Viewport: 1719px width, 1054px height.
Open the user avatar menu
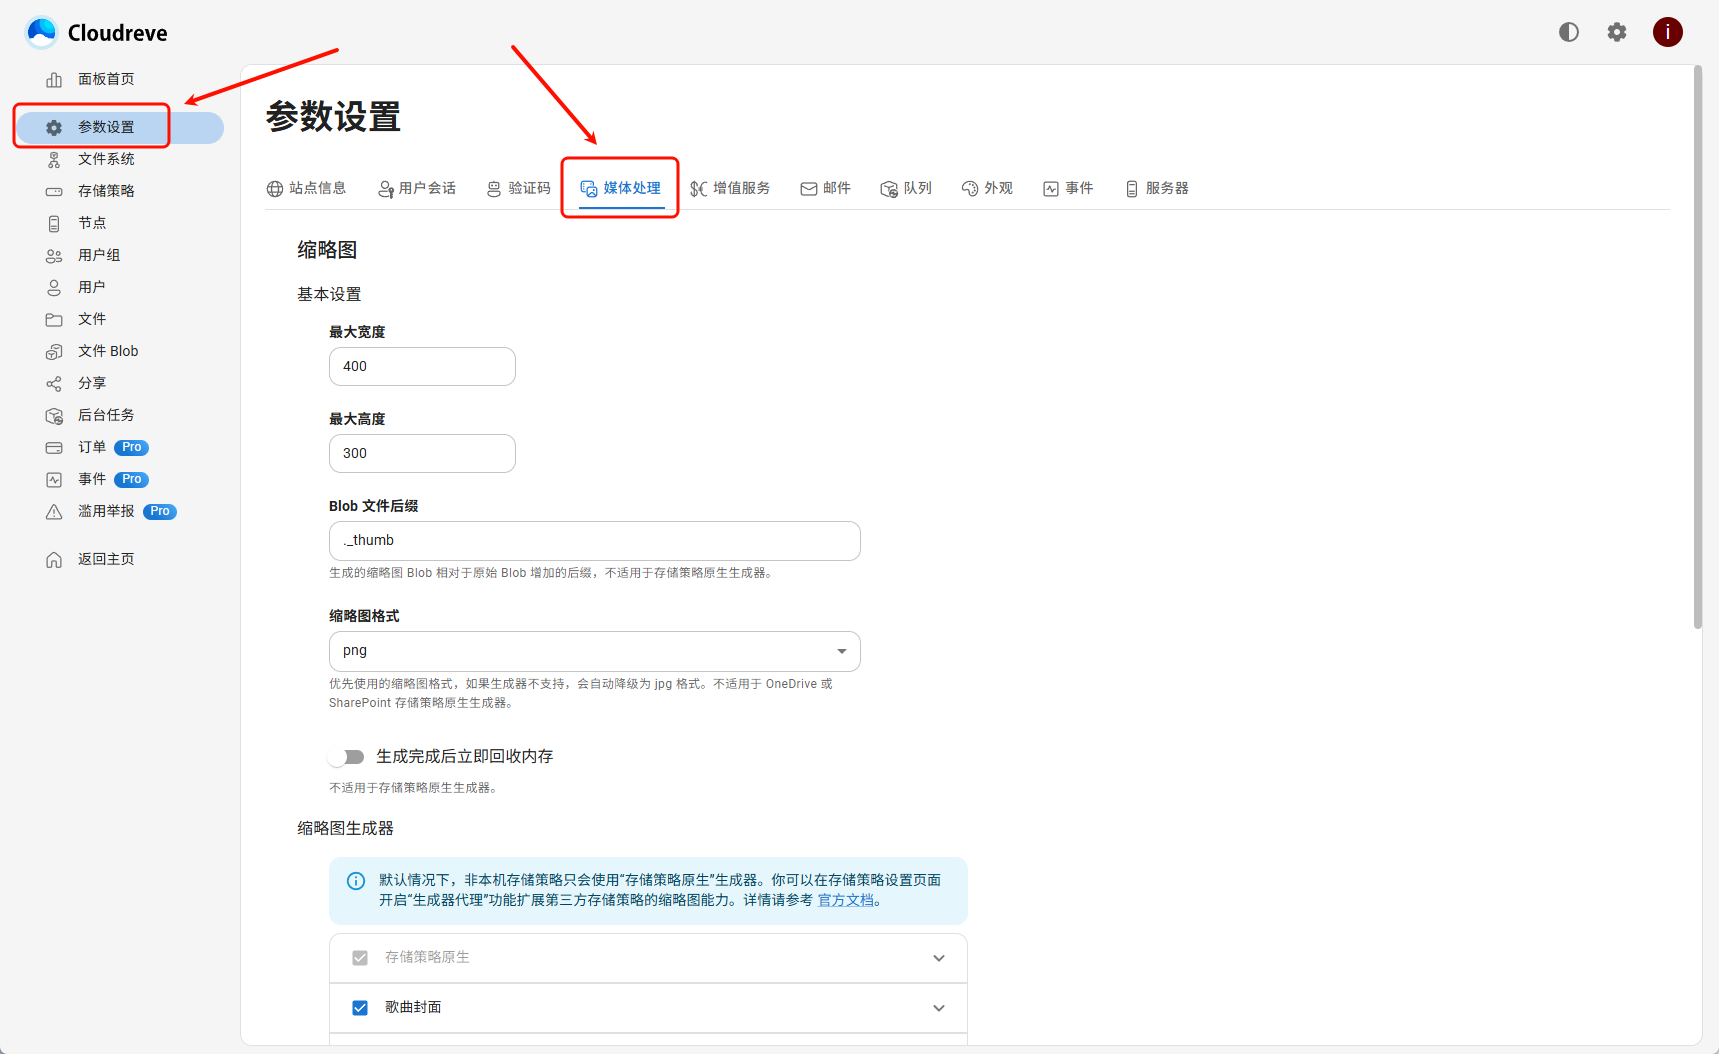(1667, 32)
